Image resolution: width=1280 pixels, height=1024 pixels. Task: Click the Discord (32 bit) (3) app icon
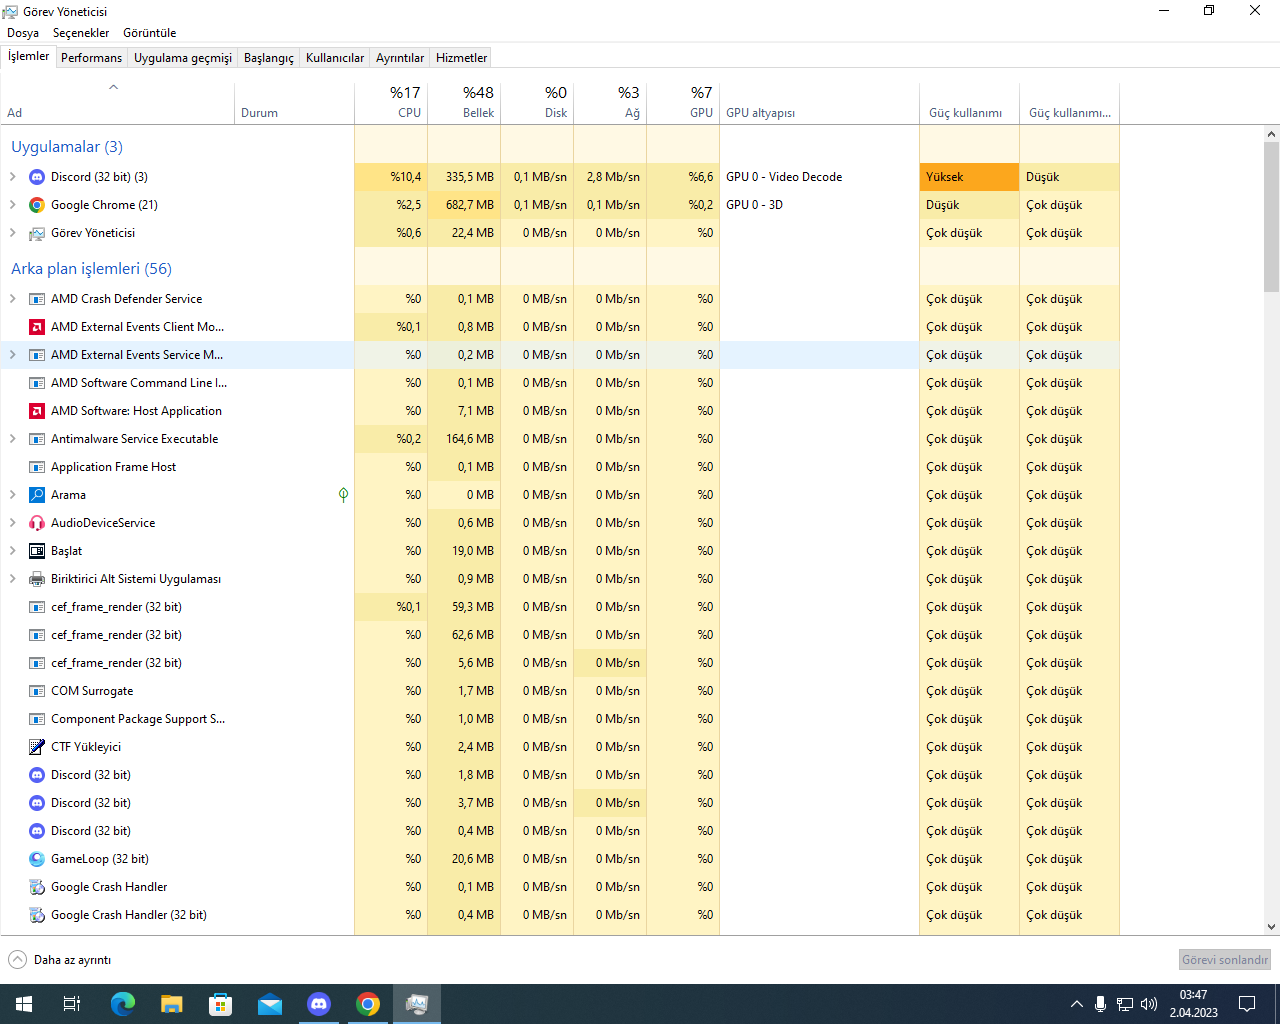tap(37, 177)
